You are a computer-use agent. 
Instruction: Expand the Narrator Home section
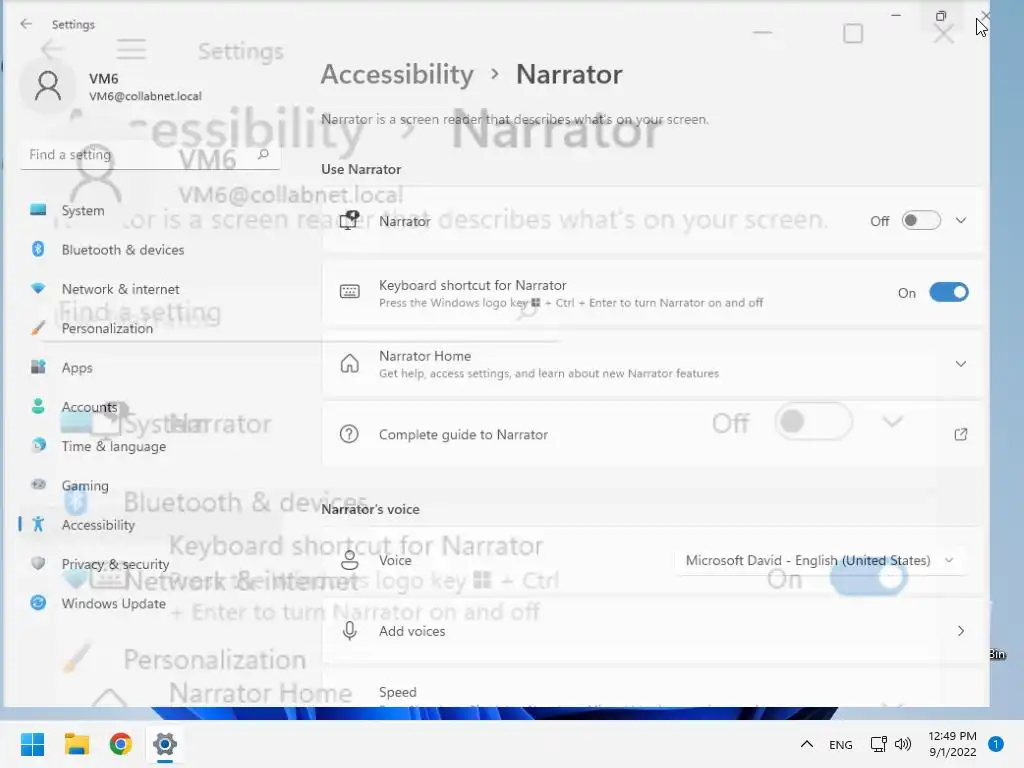[x=961, y=364]
